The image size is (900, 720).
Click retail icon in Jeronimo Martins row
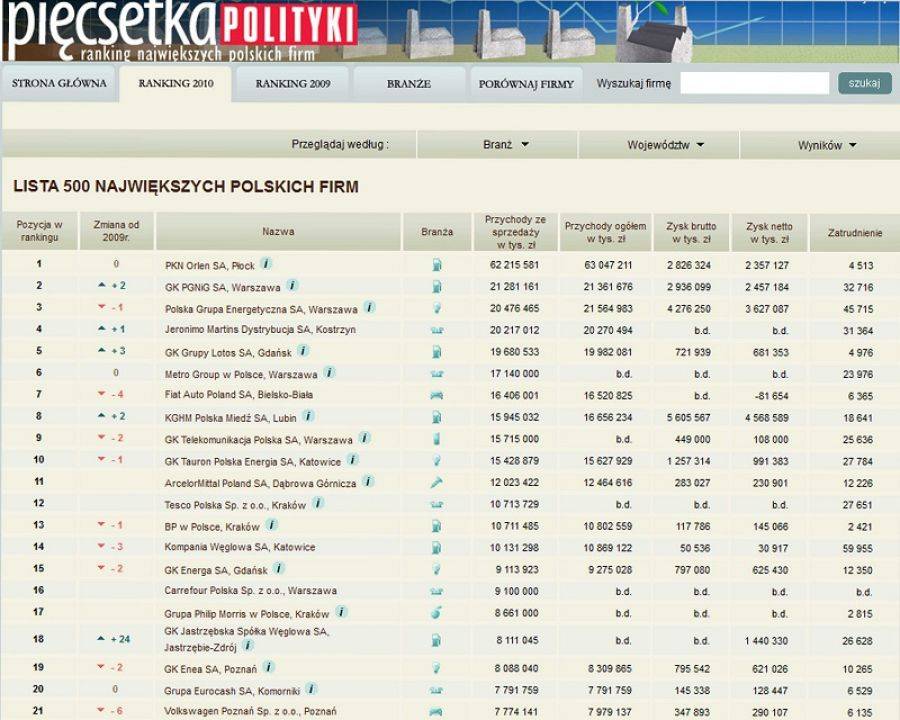[x=437, y=330]
